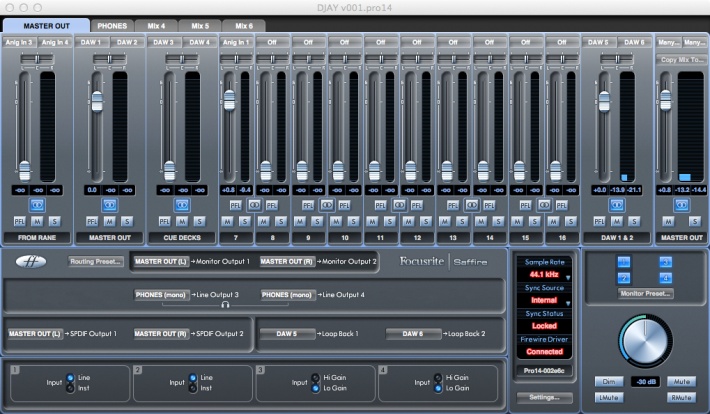Open the Mix 5 tab
This screenshot has width=710, height=414.
pyautogui.click(x=199, y=24)
